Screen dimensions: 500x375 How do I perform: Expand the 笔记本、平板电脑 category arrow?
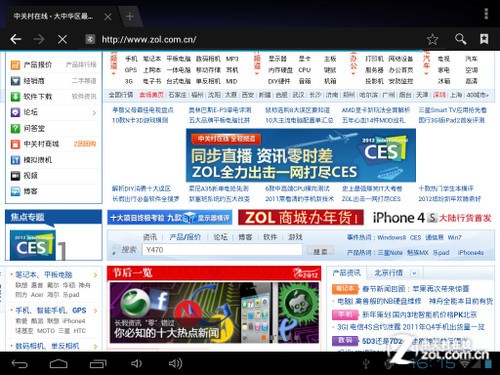pyautogui.click(x=96, y=275)
